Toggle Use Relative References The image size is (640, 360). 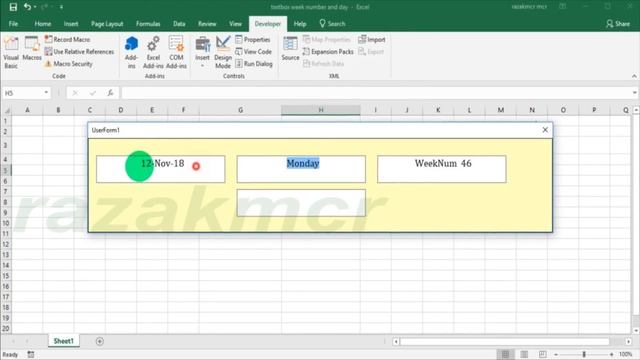[79, 51]
